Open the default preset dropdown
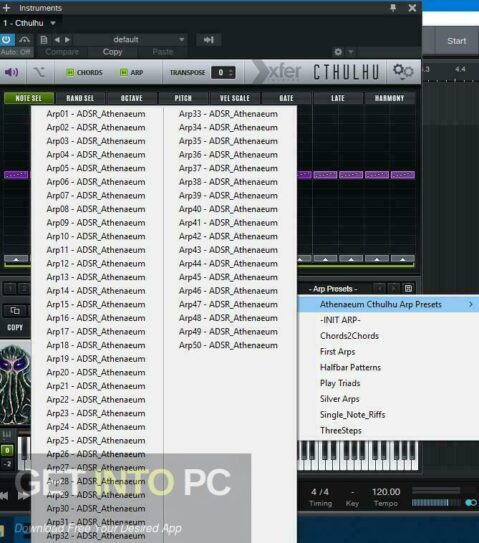The height and width of the screenshot is (543, 479). (x=130, y=40)
